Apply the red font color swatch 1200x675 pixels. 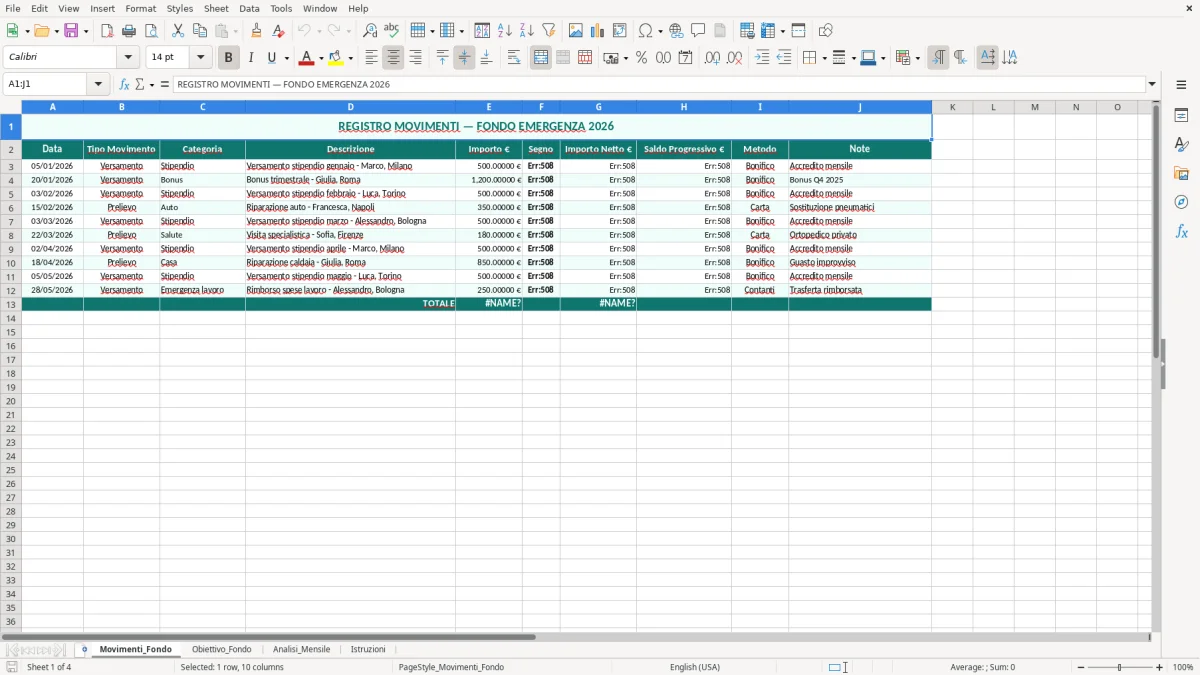[x=306, y=58]
